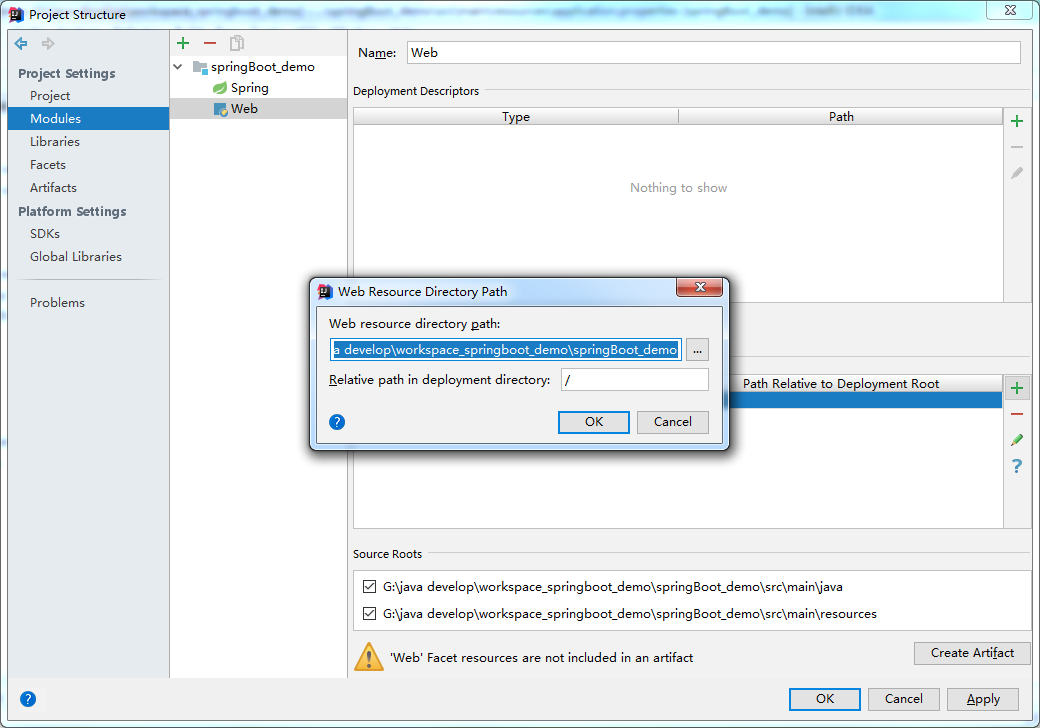Viewport: 1040px width, 728px height.
Task: Click Path Relative to Deployment Root header
Action: 841,384
